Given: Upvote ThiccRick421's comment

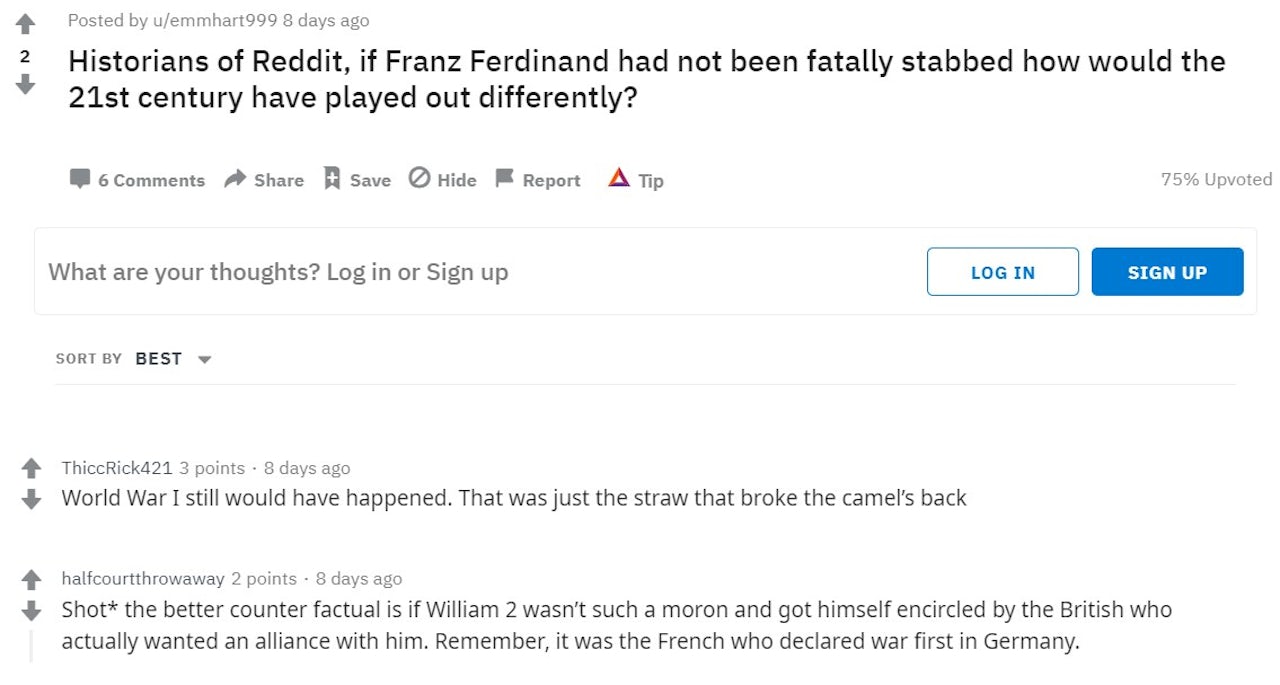Looking at the screenshot, I should [x=31, y=467].
